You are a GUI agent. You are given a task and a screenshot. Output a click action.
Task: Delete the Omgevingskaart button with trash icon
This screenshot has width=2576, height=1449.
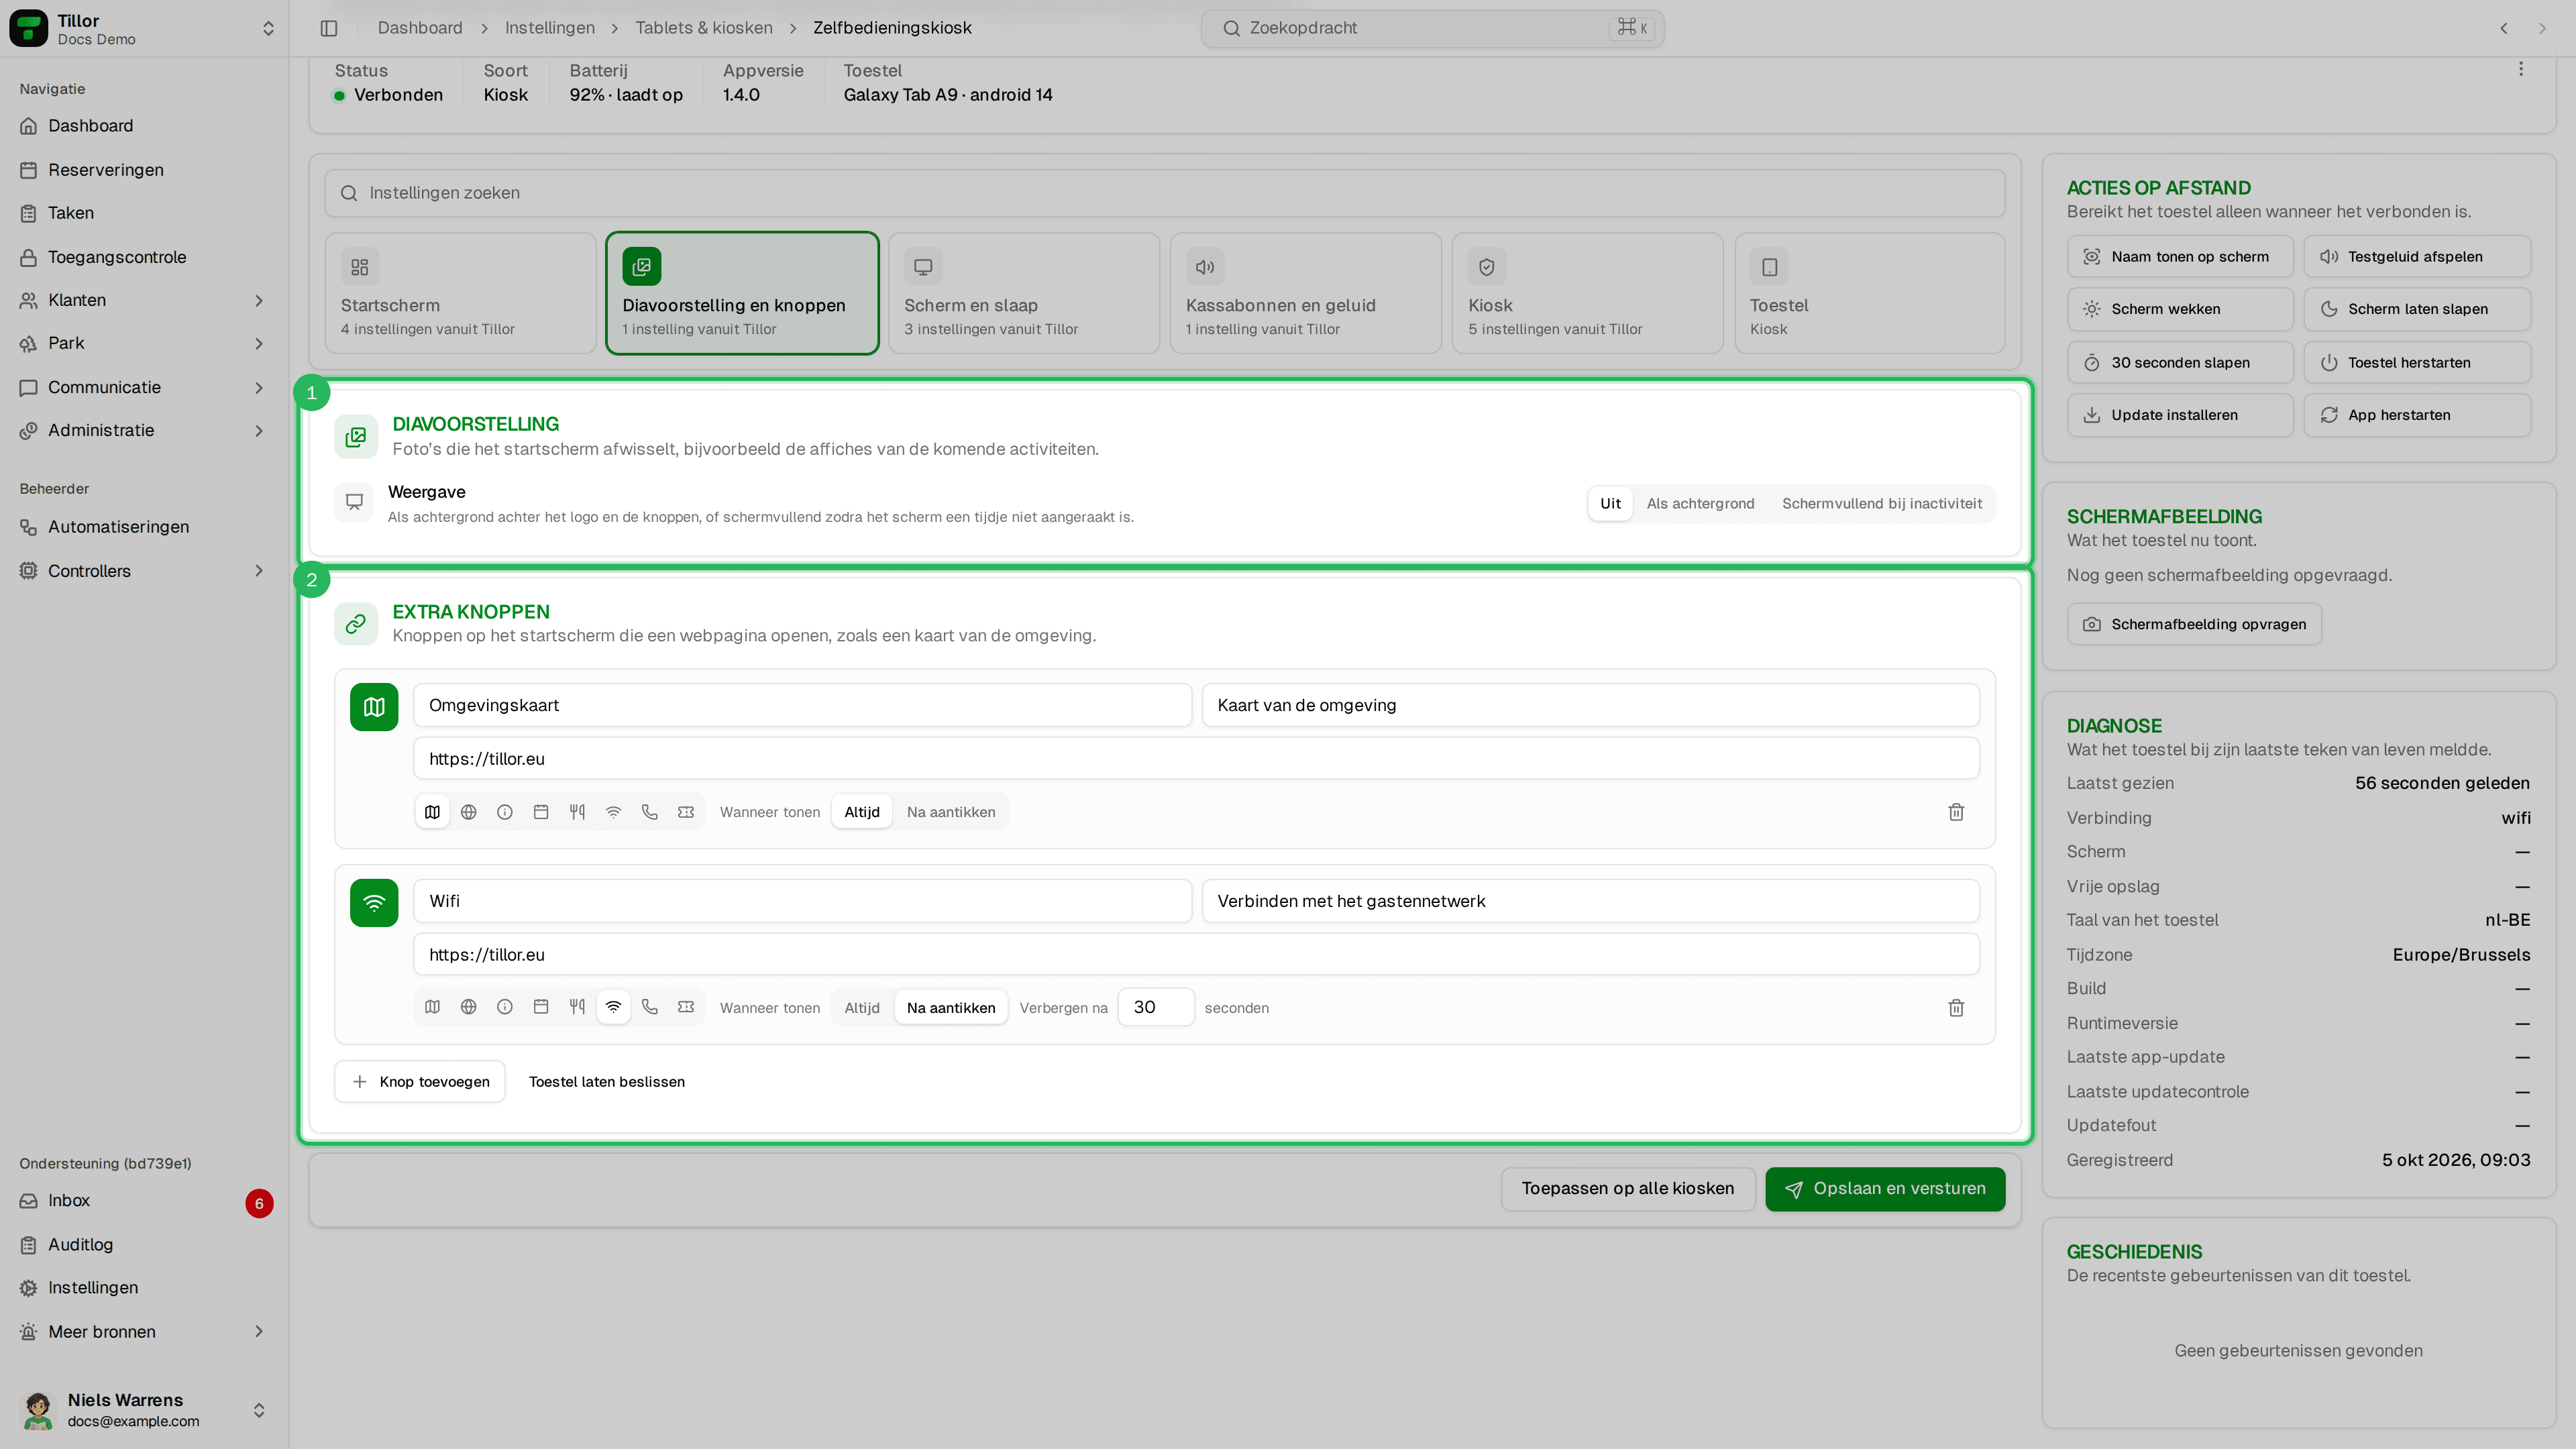1956,812
